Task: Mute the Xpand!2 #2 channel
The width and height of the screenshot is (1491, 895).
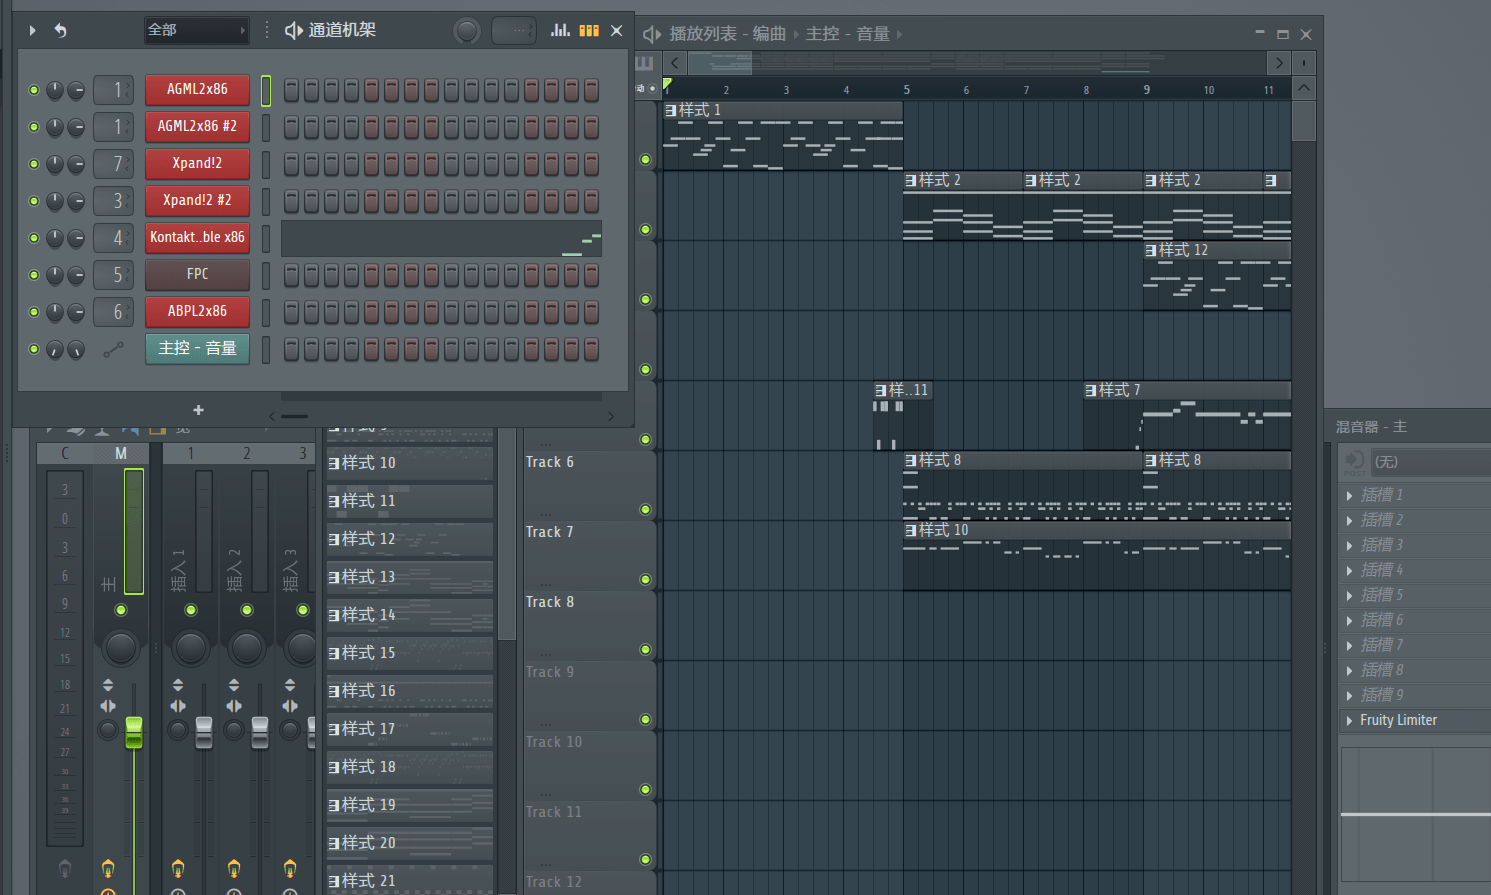Action: 34,201
